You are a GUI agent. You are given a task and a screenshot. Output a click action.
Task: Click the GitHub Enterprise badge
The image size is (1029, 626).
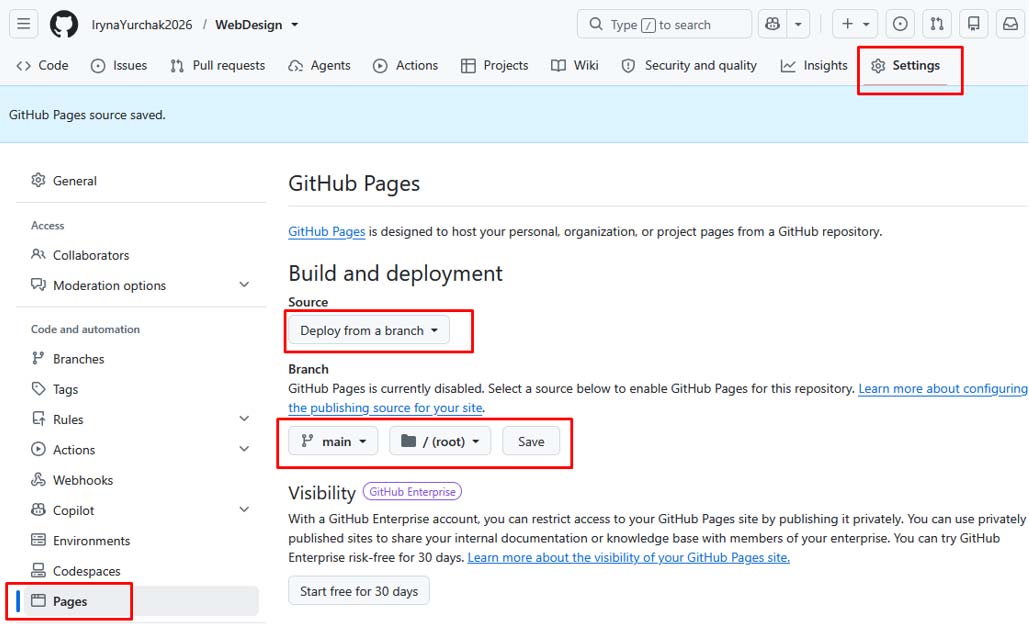click(x=412, y=491)
